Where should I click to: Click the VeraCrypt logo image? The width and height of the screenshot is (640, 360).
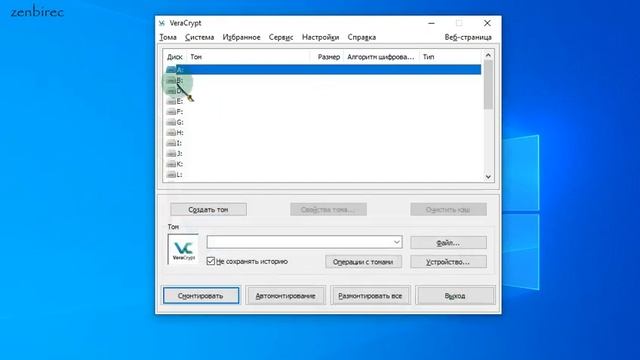[183, 249]
